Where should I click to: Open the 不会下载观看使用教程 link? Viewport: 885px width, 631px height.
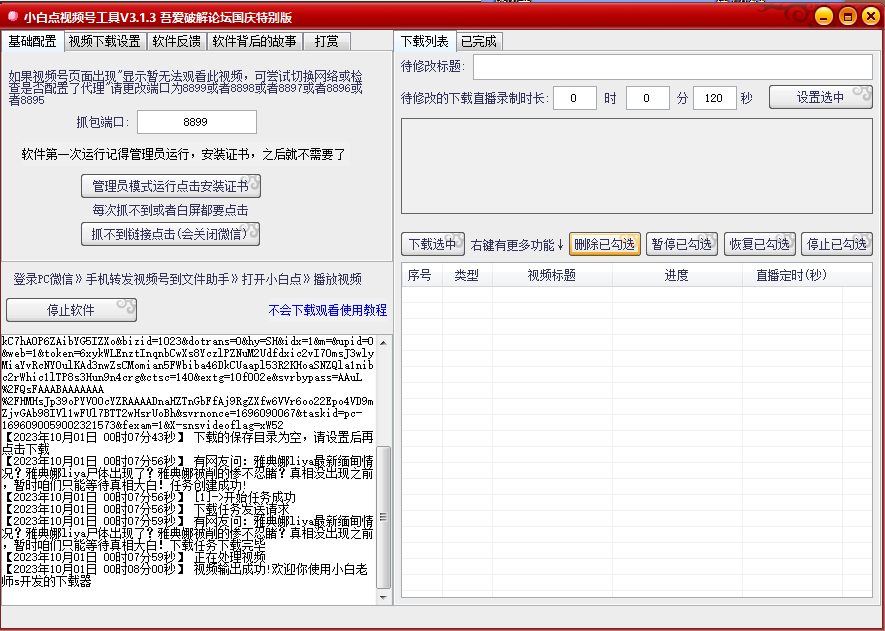(327, 310)
